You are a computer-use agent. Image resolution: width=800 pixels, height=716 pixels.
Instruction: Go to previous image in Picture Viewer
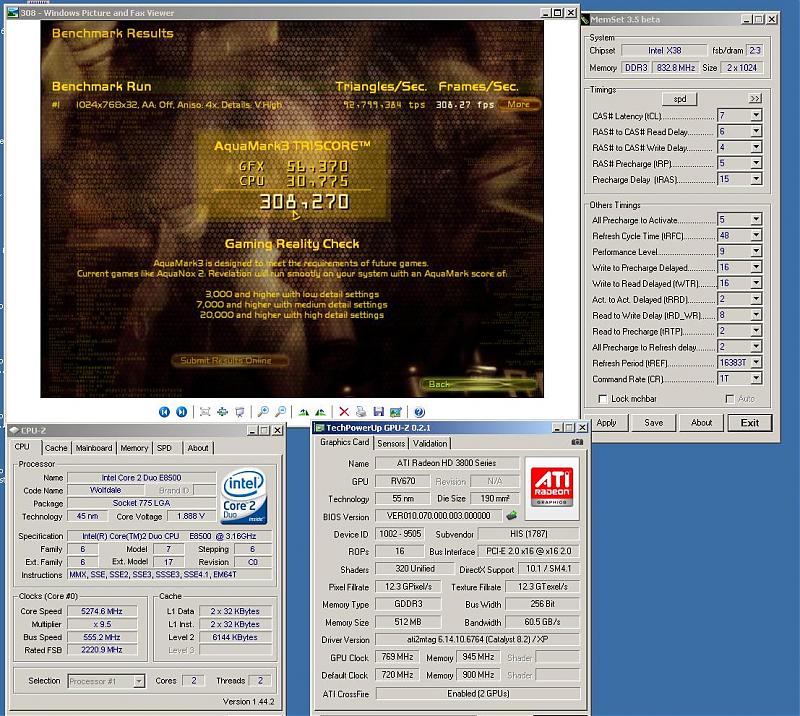164,411
